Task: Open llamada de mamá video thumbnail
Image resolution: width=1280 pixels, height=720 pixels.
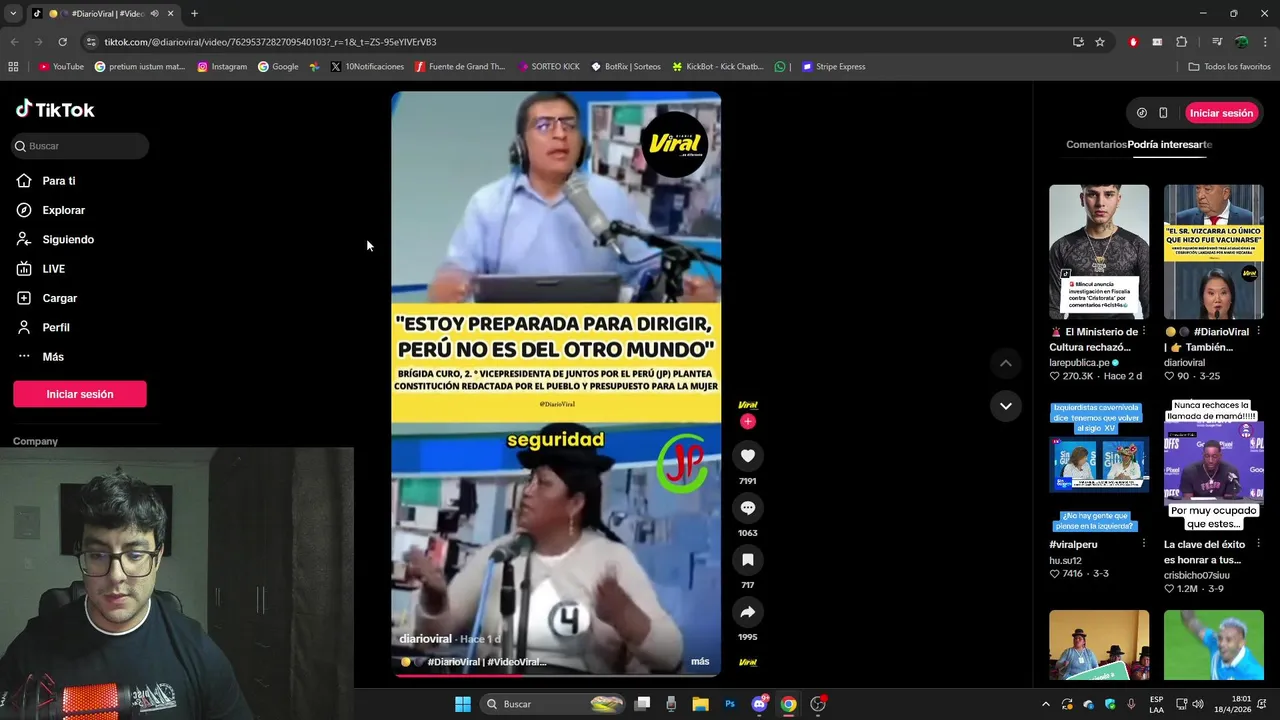Action: [1213, 465]
